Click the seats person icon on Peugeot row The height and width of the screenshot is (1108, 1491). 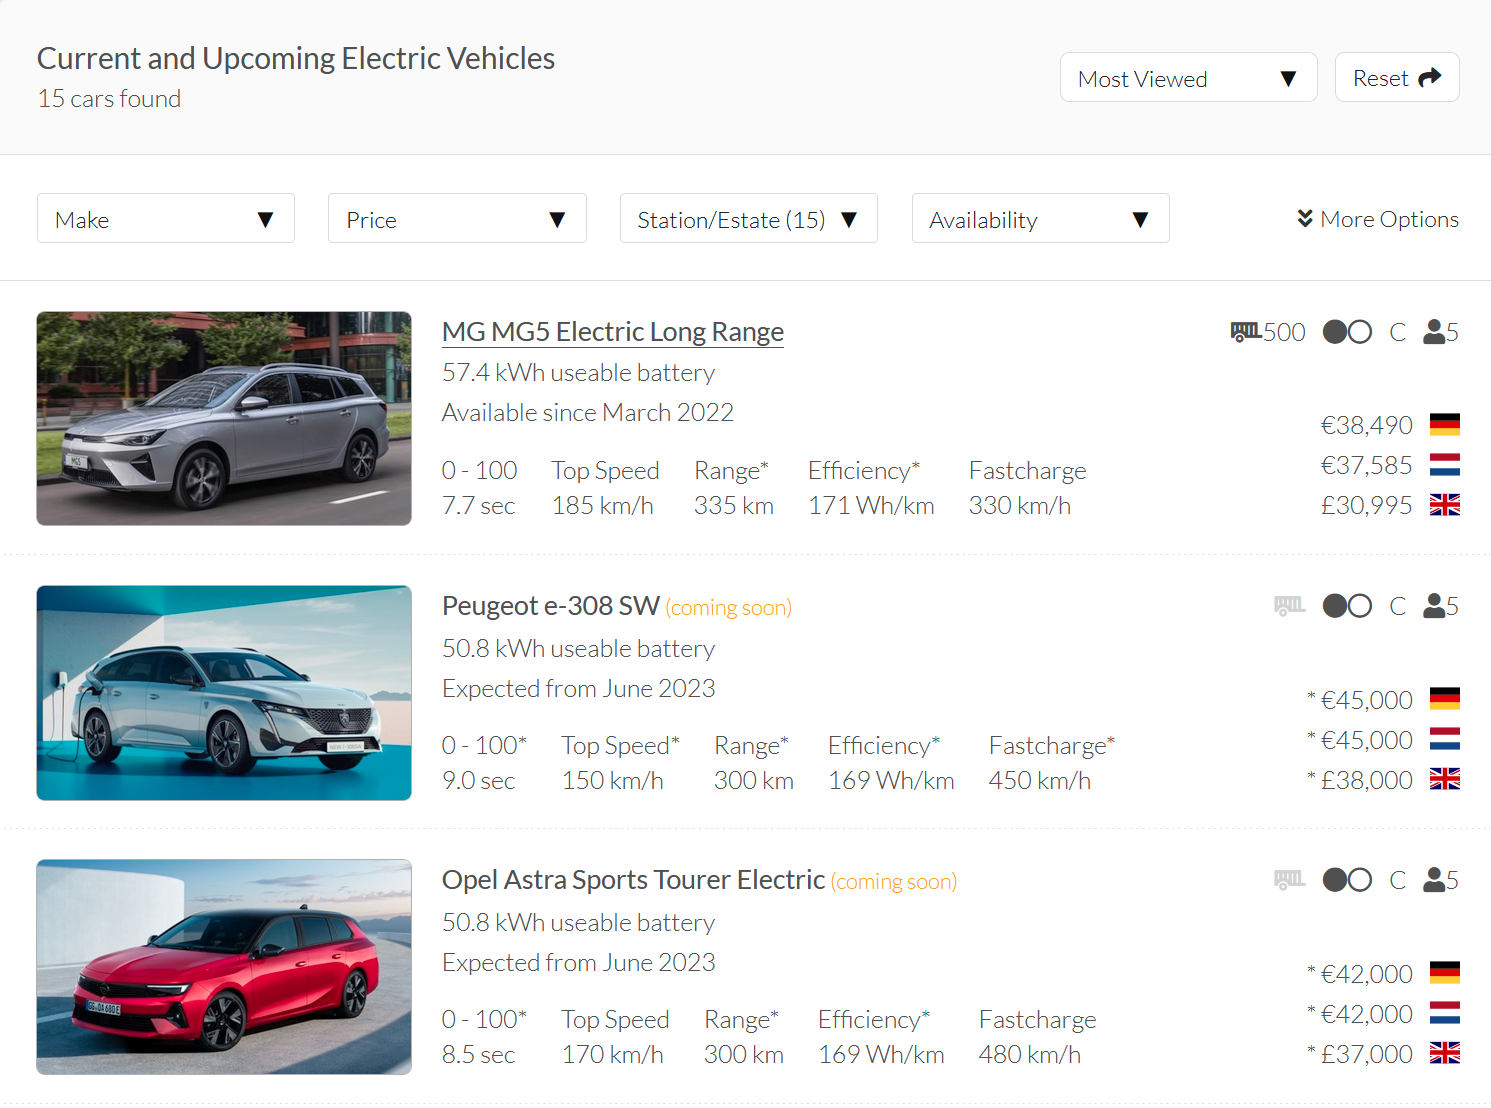[x=1433, y=606]
